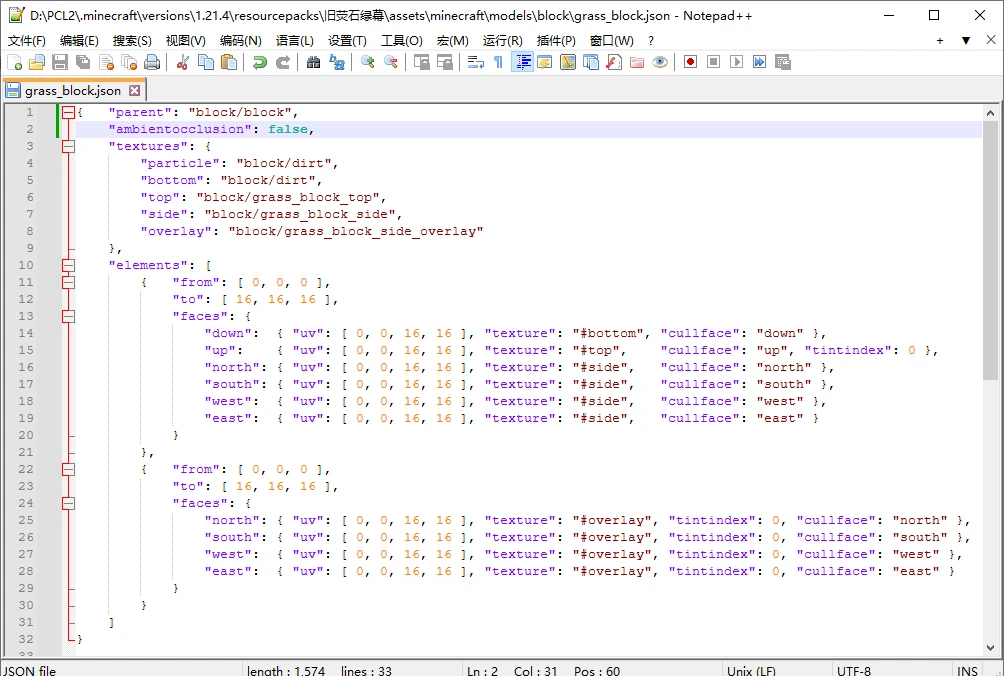Show Function List panel icon
The height and width of the screenshot is (676, 1004).
click(613, 62)
